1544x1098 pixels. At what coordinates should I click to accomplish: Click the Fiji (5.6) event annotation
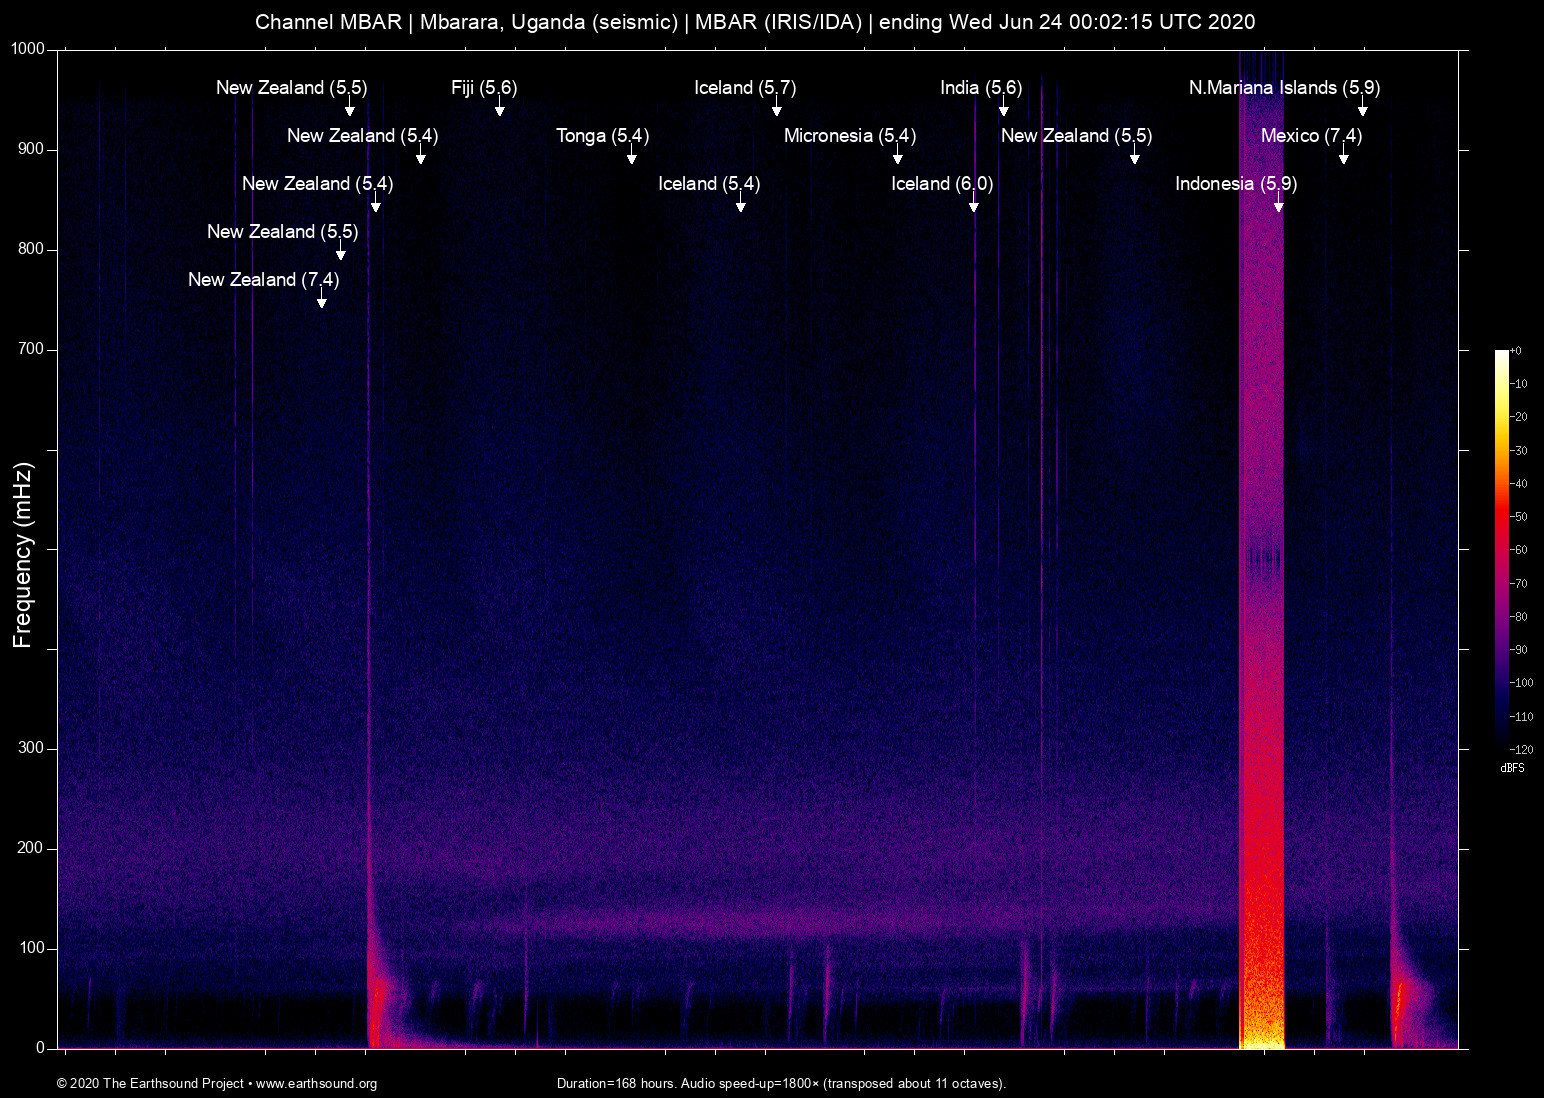coord(484,88)
